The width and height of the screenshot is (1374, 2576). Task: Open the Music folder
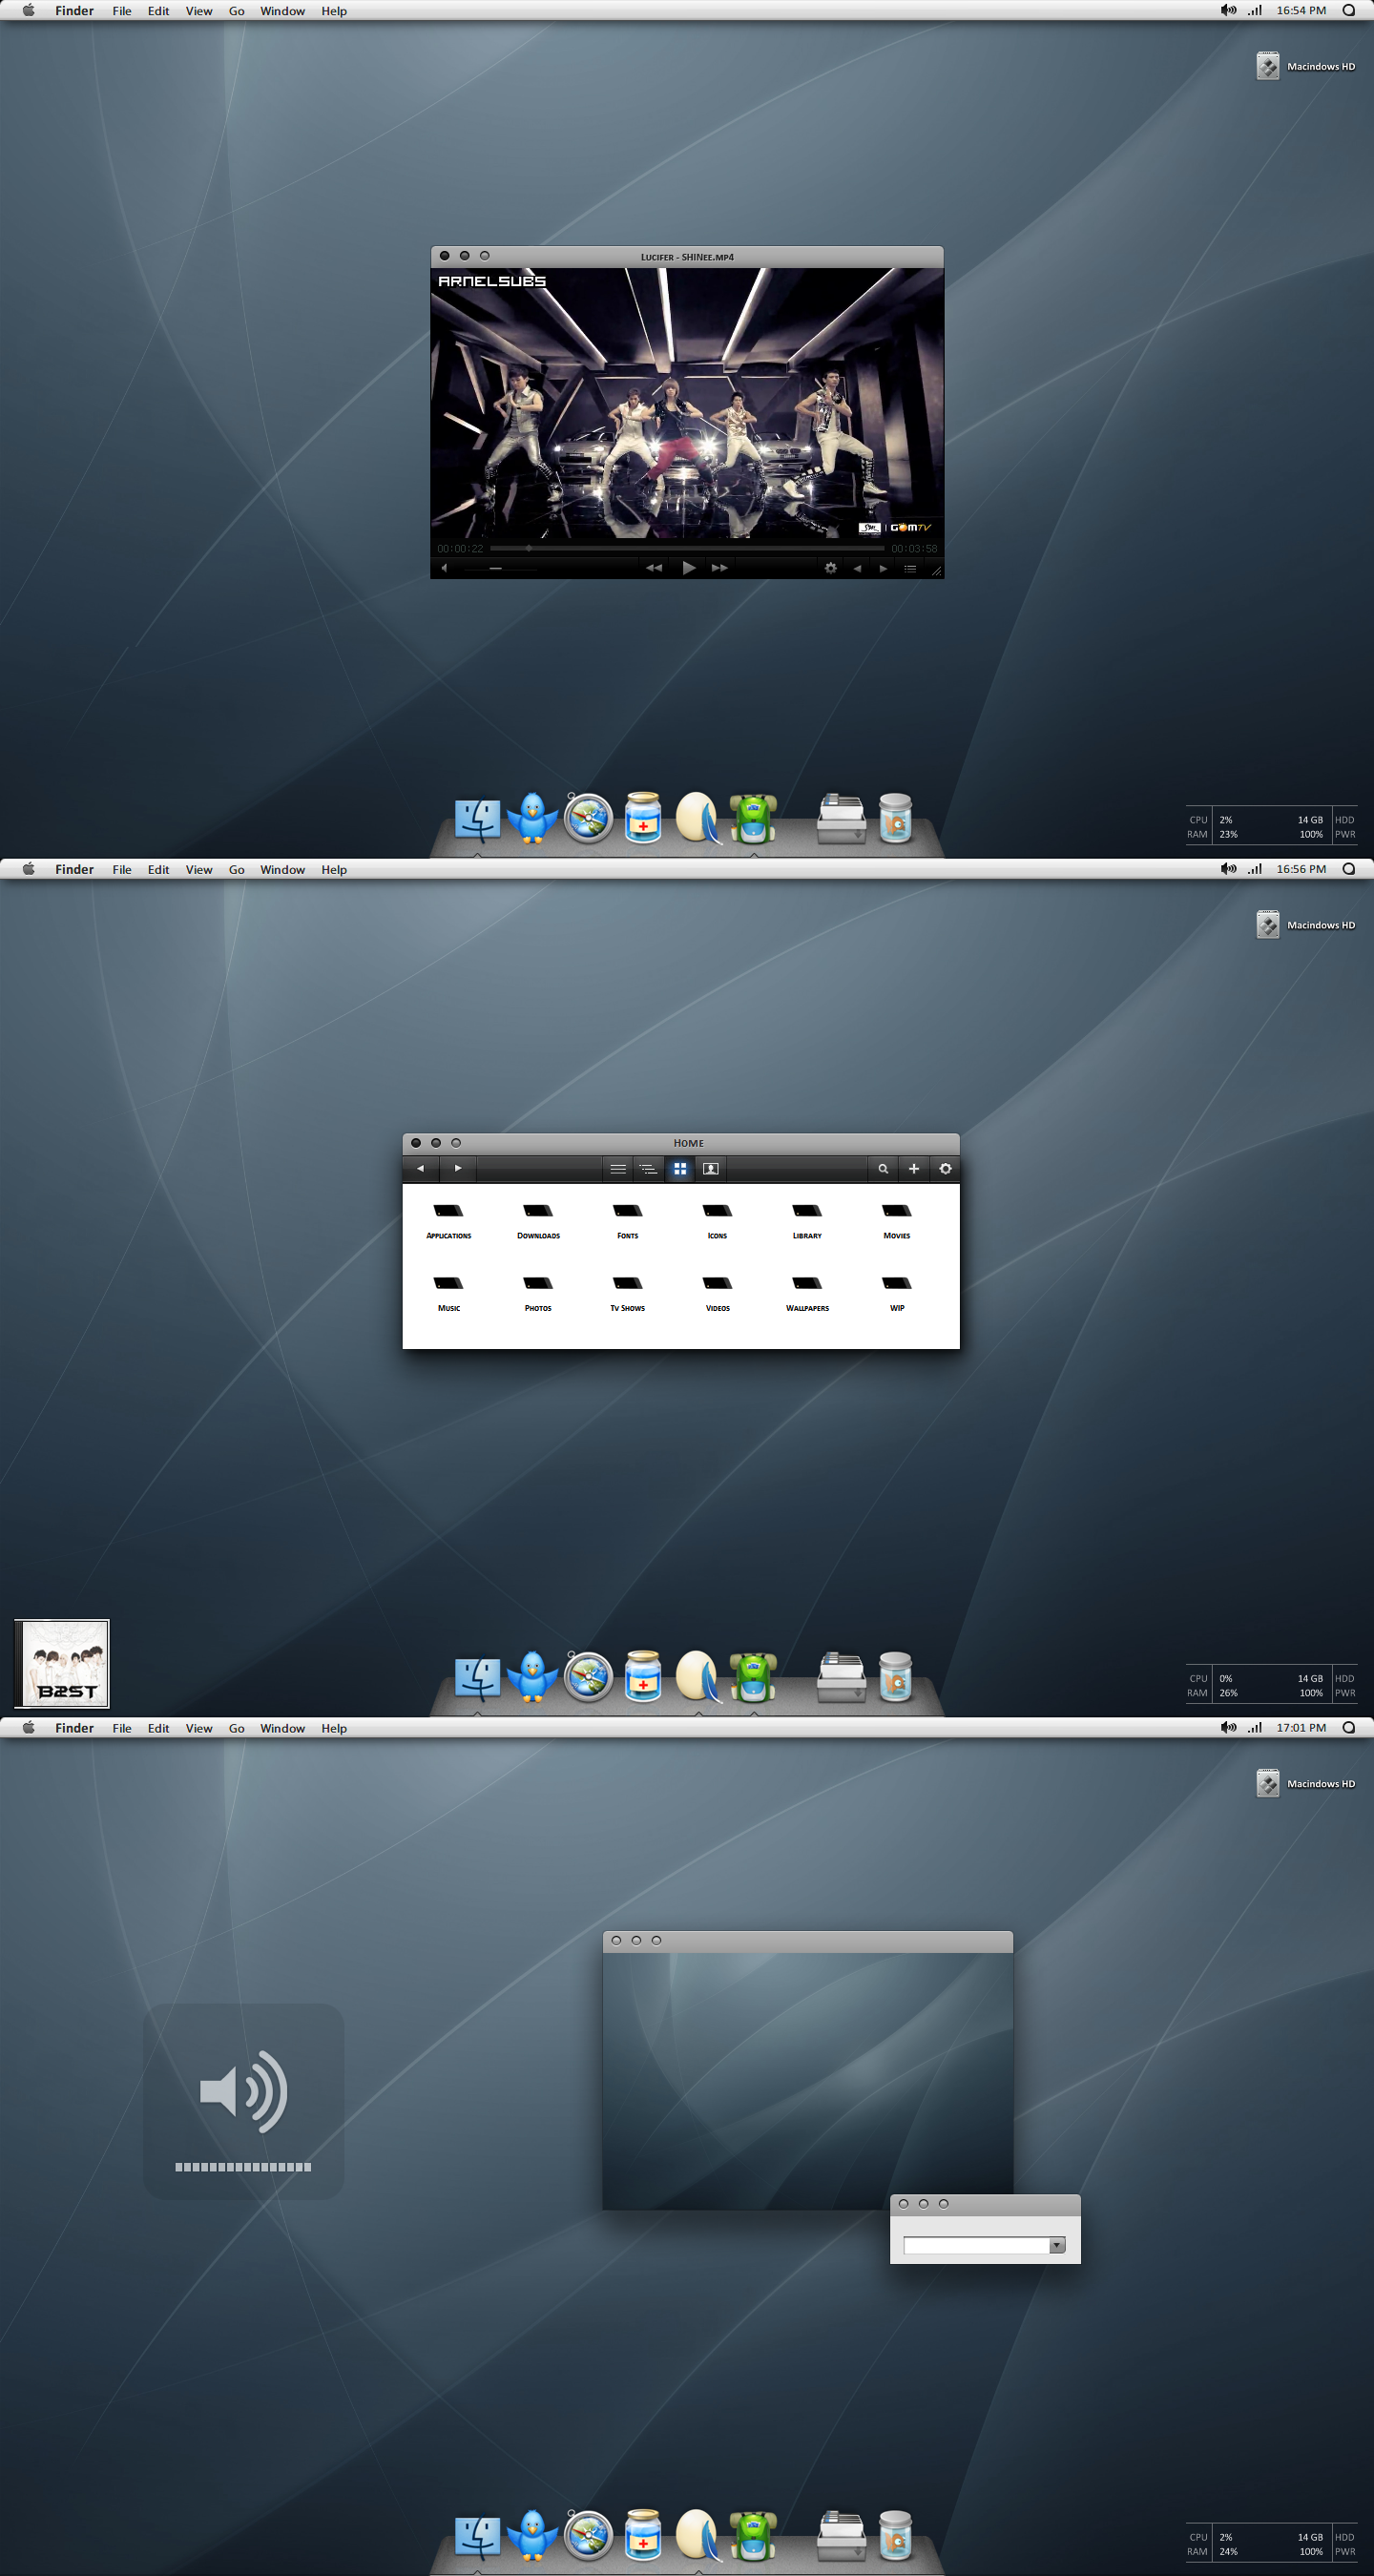point(448,1293)
